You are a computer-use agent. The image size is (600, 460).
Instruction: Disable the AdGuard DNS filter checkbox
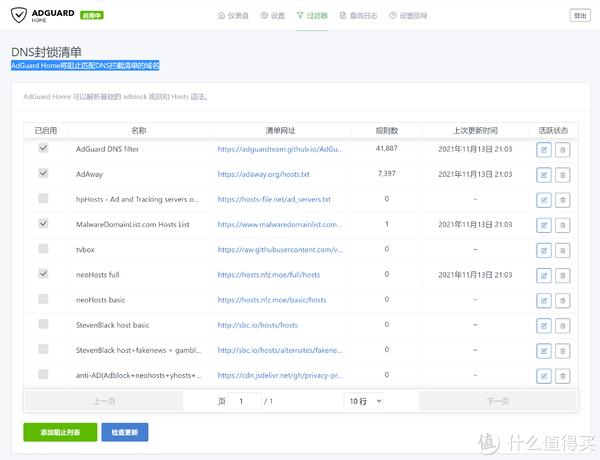(x=43, y=148)
